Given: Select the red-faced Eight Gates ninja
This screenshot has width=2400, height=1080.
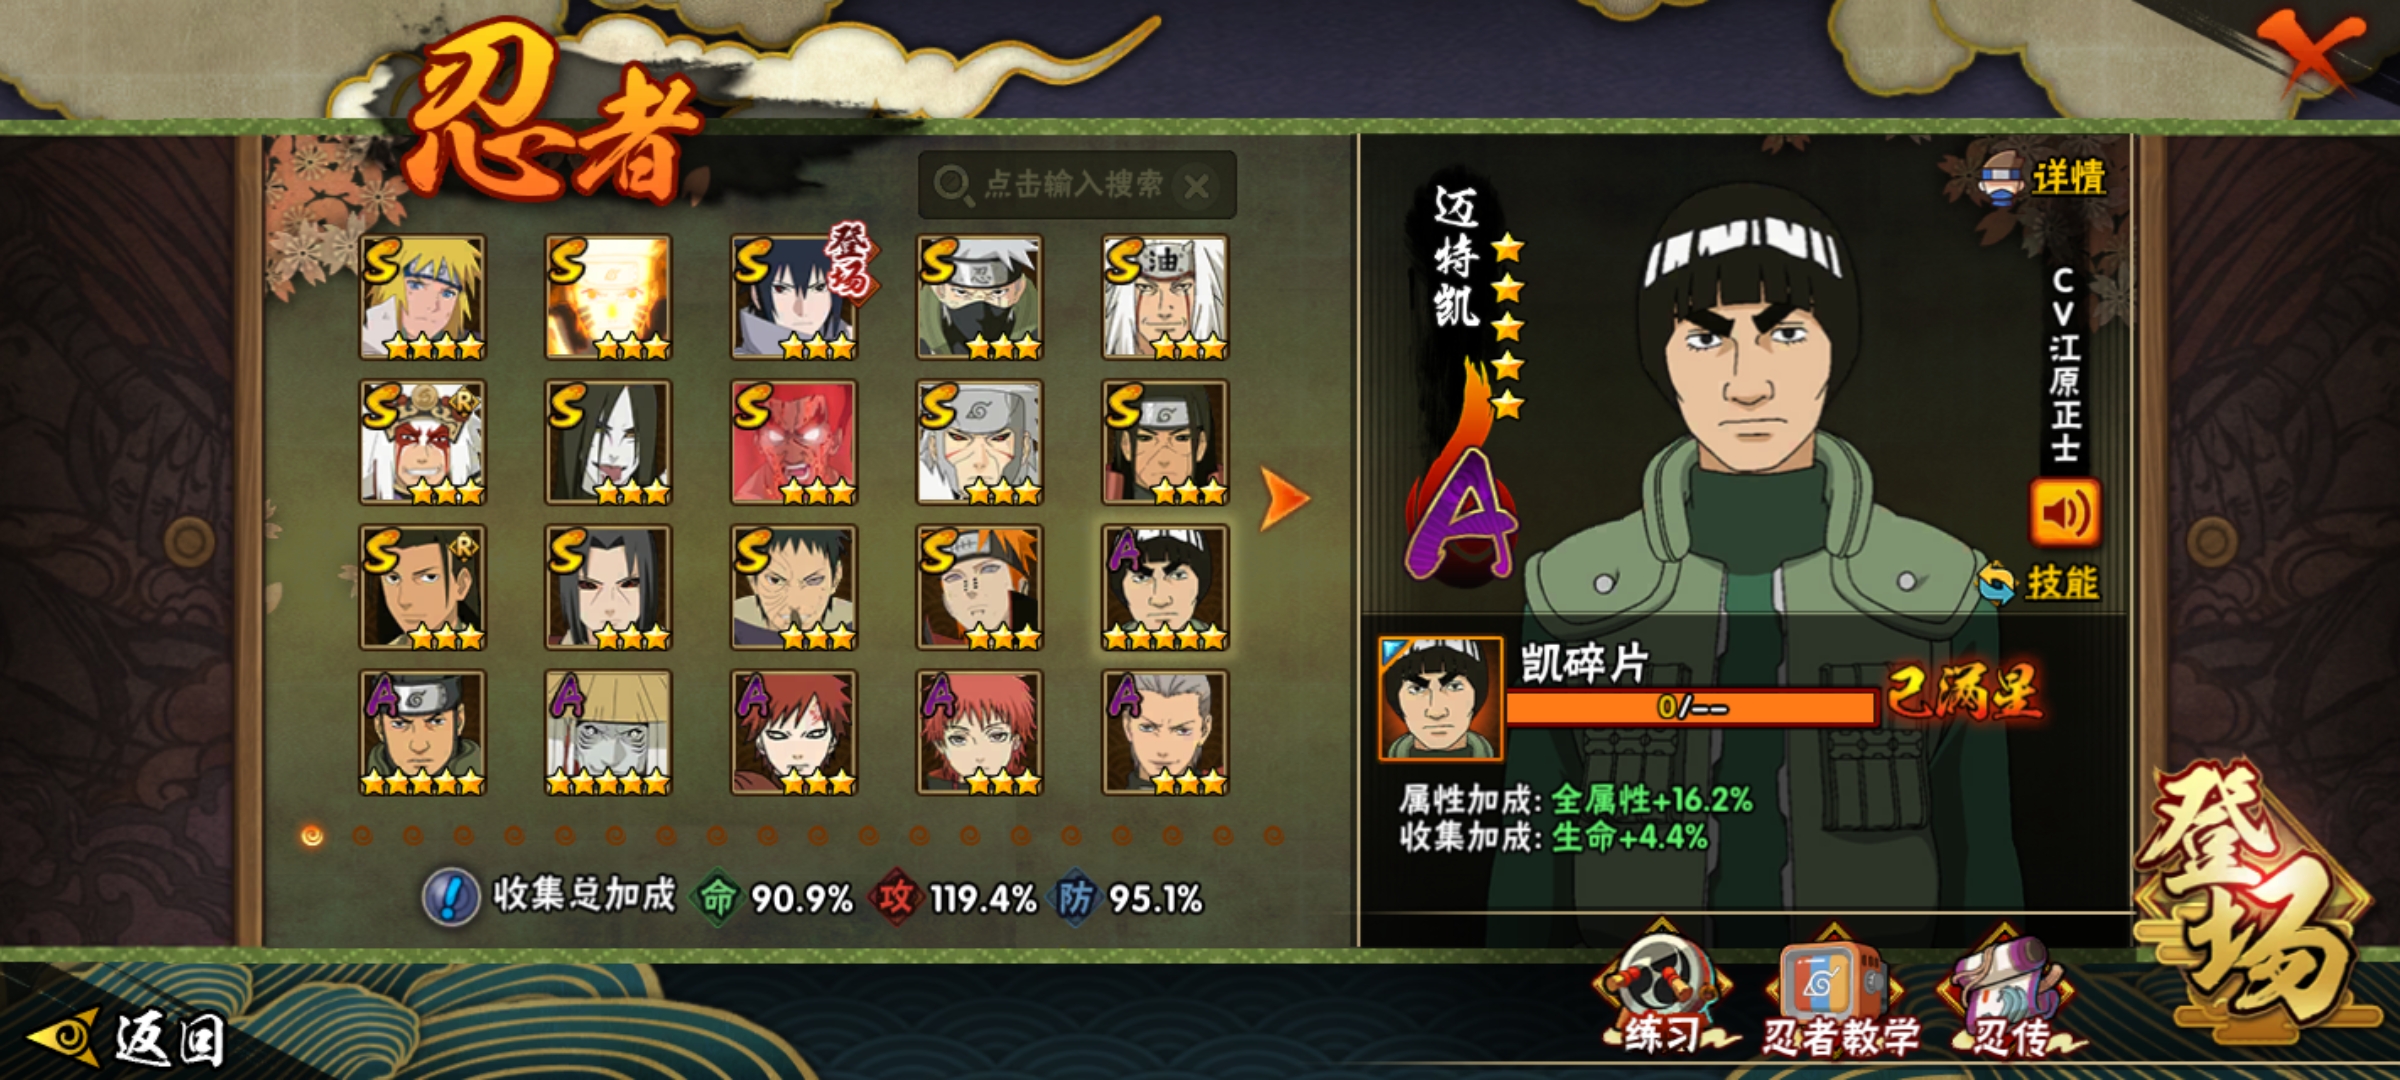Looking at the screenshot, I should (x=793, y=441).
